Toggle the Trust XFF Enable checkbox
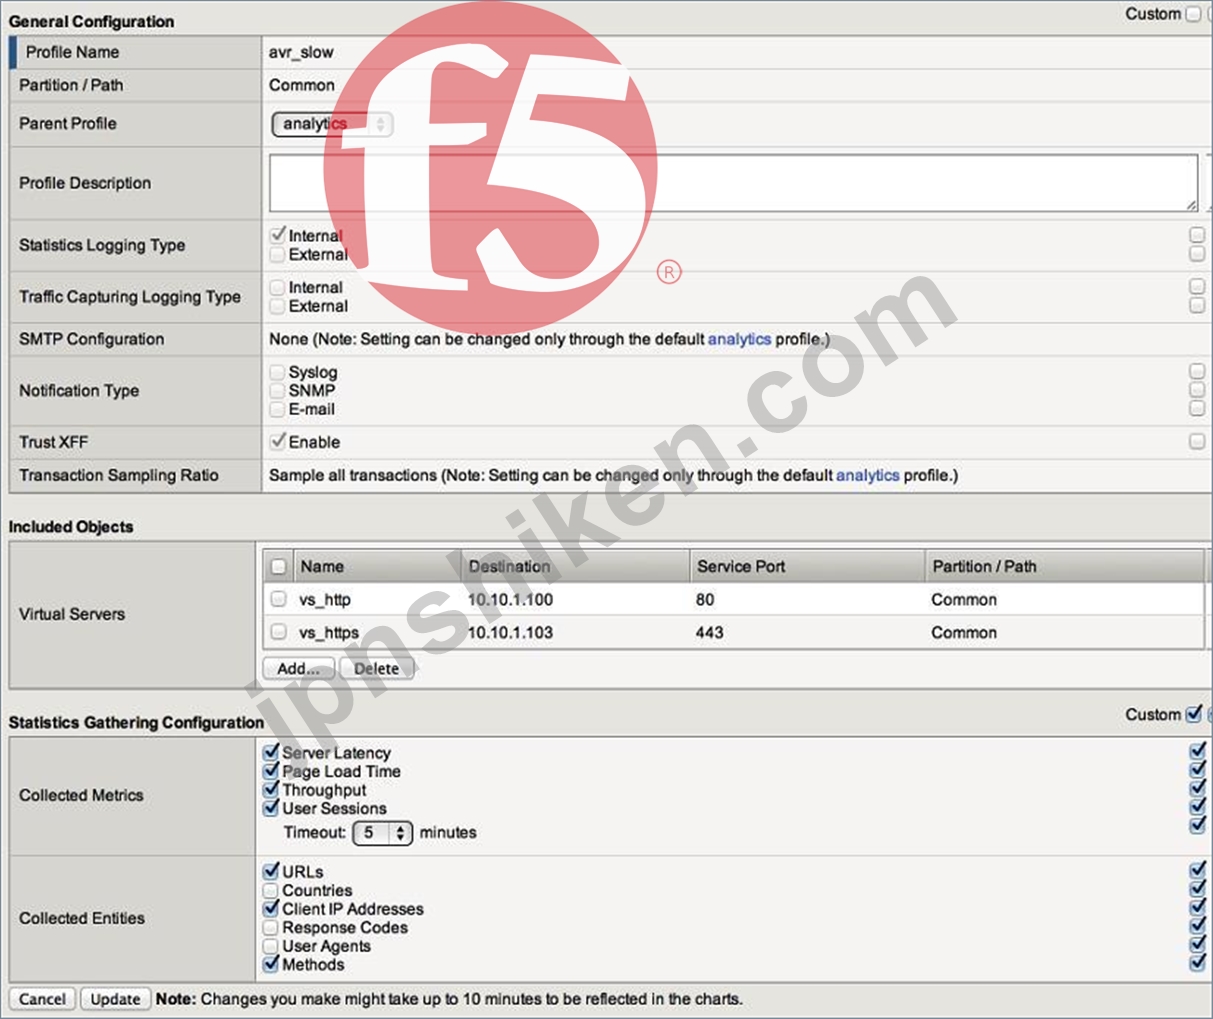This screenshot has height=1019, width=1213. pos(278,441)
